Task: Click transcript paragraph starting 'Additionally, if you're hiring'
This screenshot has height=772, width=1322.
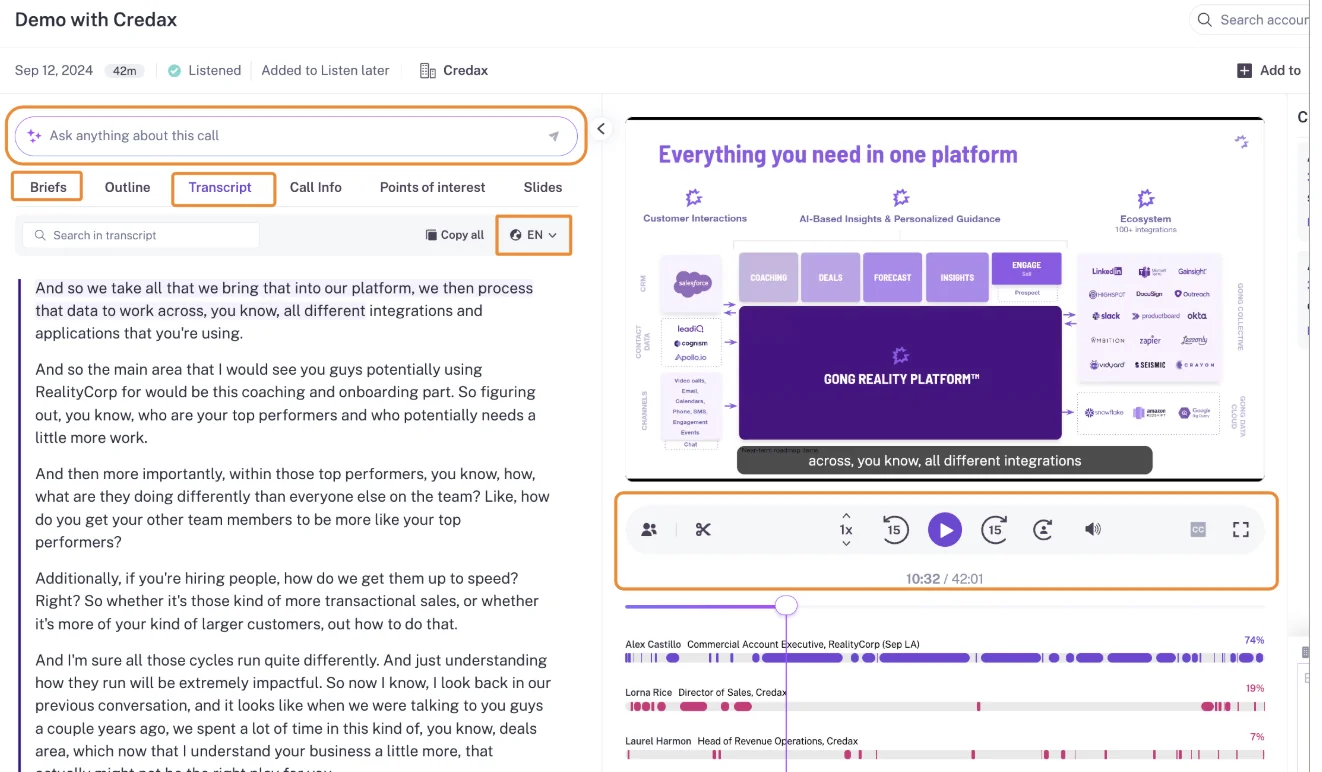Action: click(x=287, y=601)
